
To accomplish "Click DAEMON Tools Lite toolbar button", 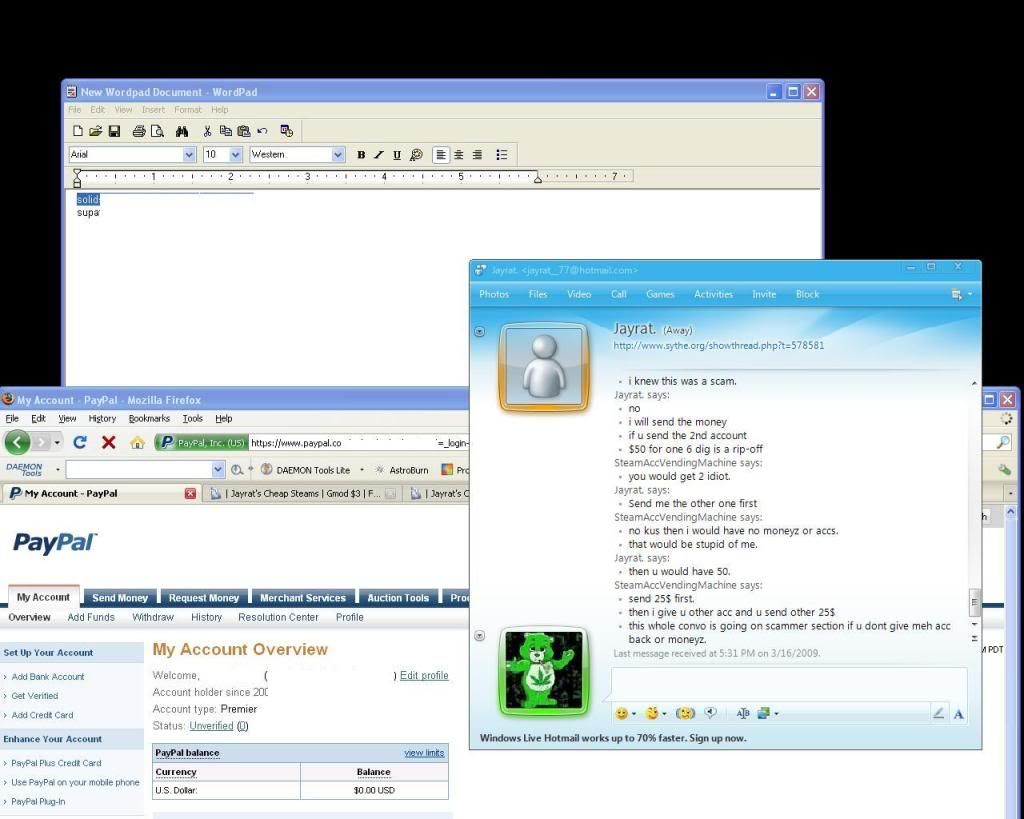I will coord(306,470).
